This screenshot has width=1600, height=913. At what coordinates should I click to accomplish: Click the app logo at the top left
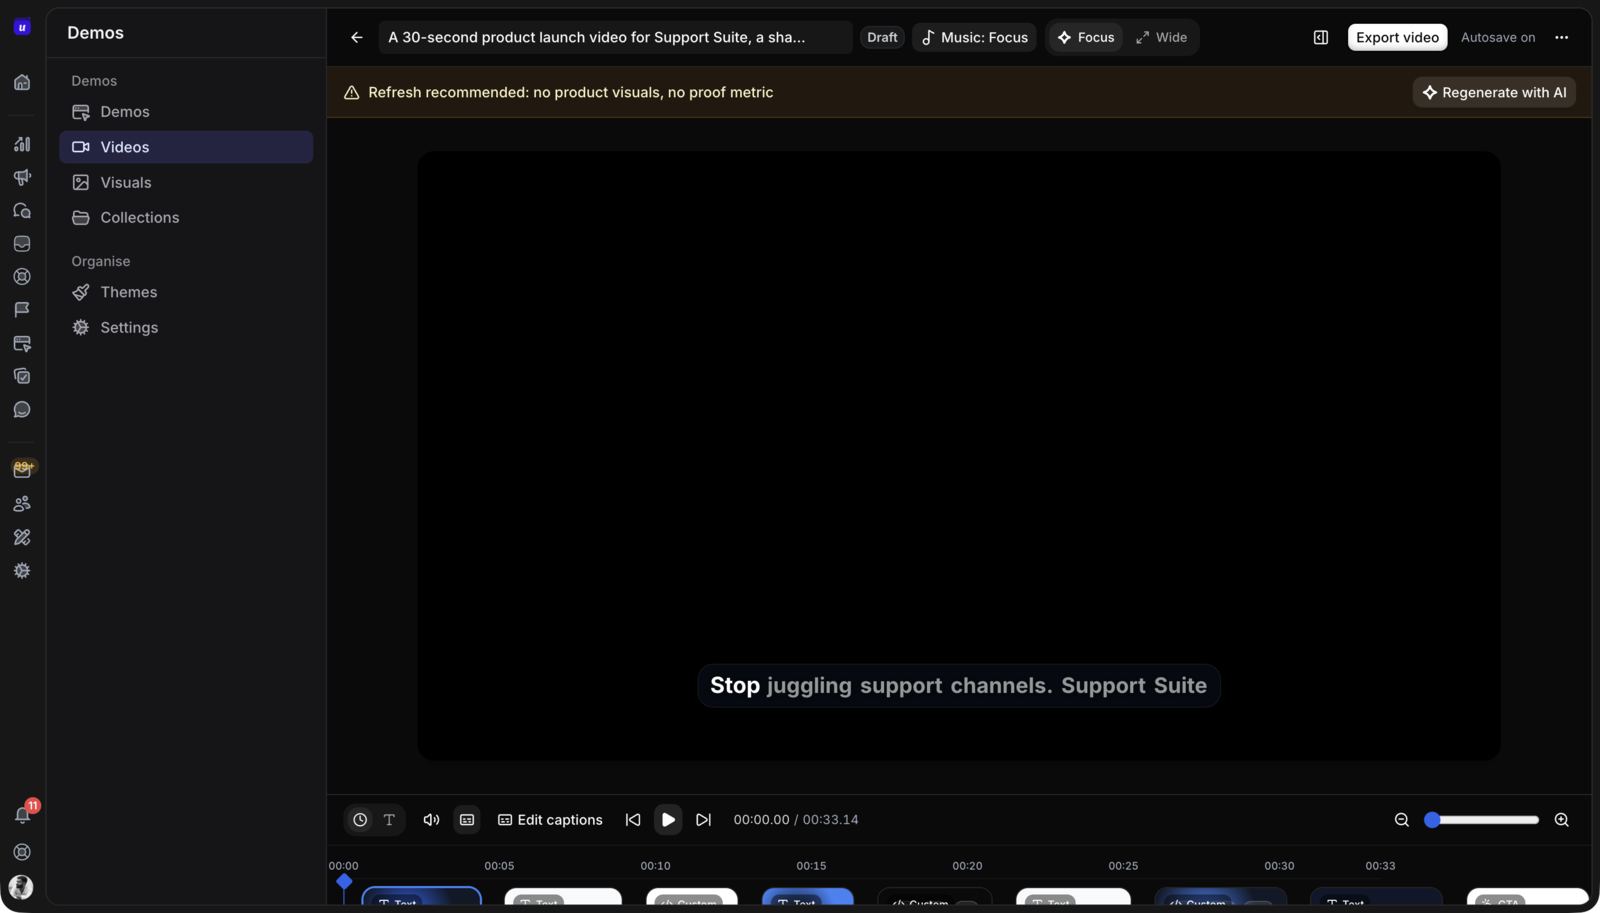tap(22, 27)
